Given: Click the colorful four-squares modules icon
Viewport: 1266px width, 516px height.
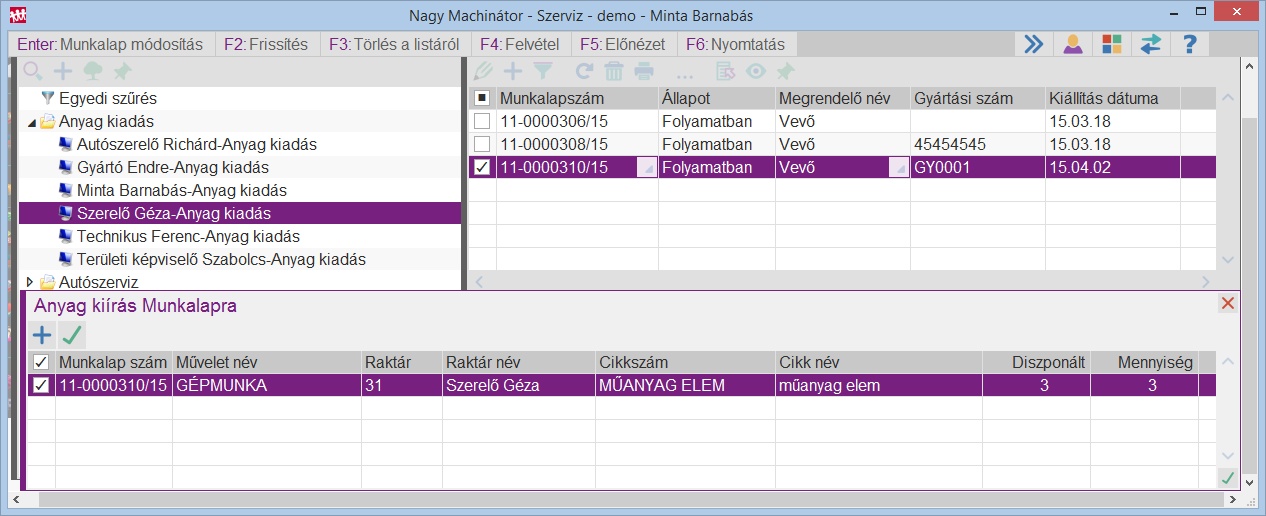Looking at the screenshot, I should [x=1111, y=44].
